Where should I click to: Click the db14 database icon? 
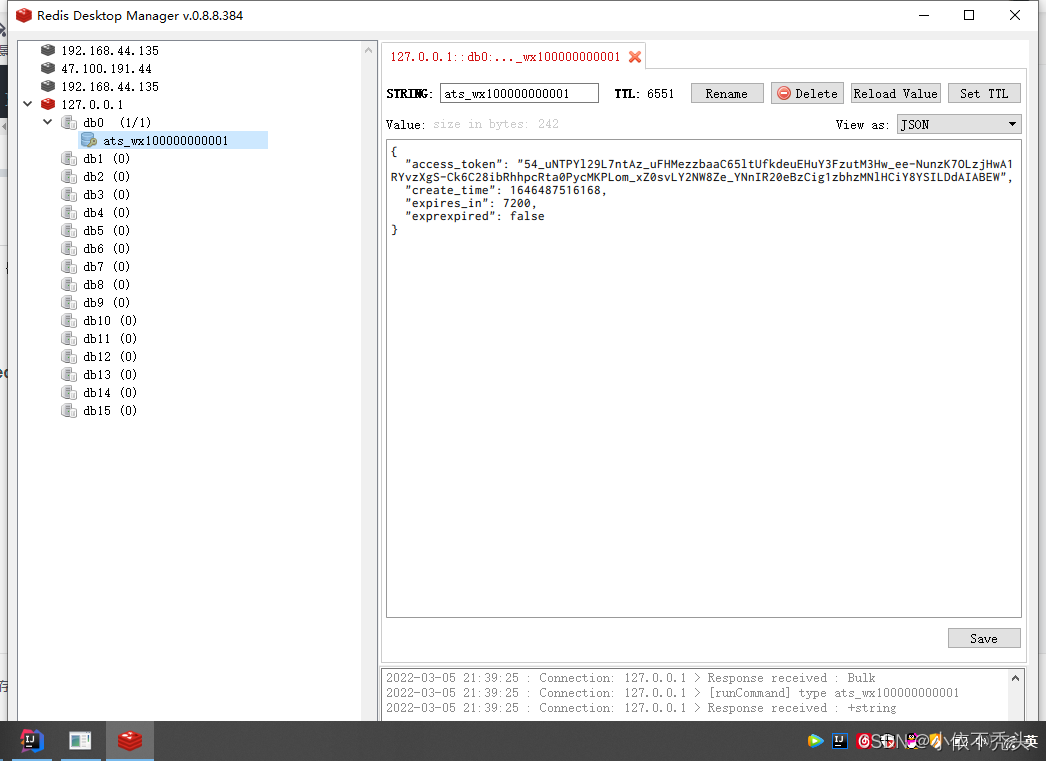[69, 392]
